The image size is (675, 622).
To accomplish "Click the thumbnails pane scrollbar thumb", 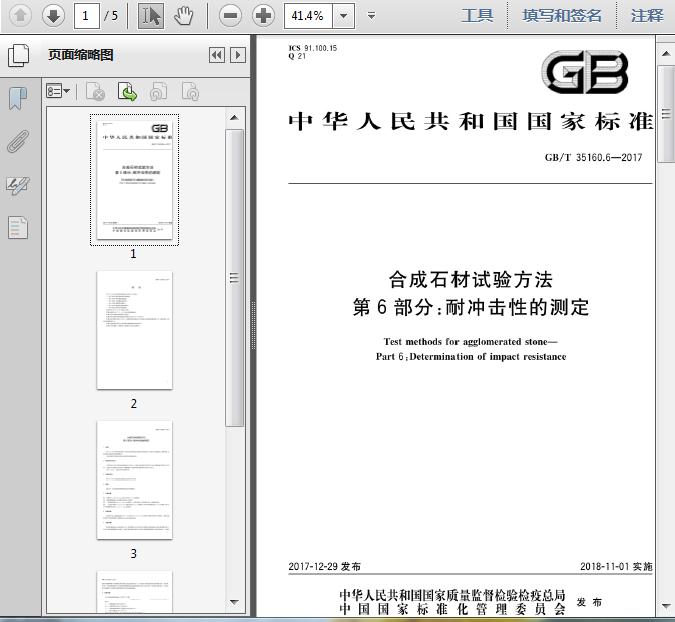I will (x=234, y=278).
